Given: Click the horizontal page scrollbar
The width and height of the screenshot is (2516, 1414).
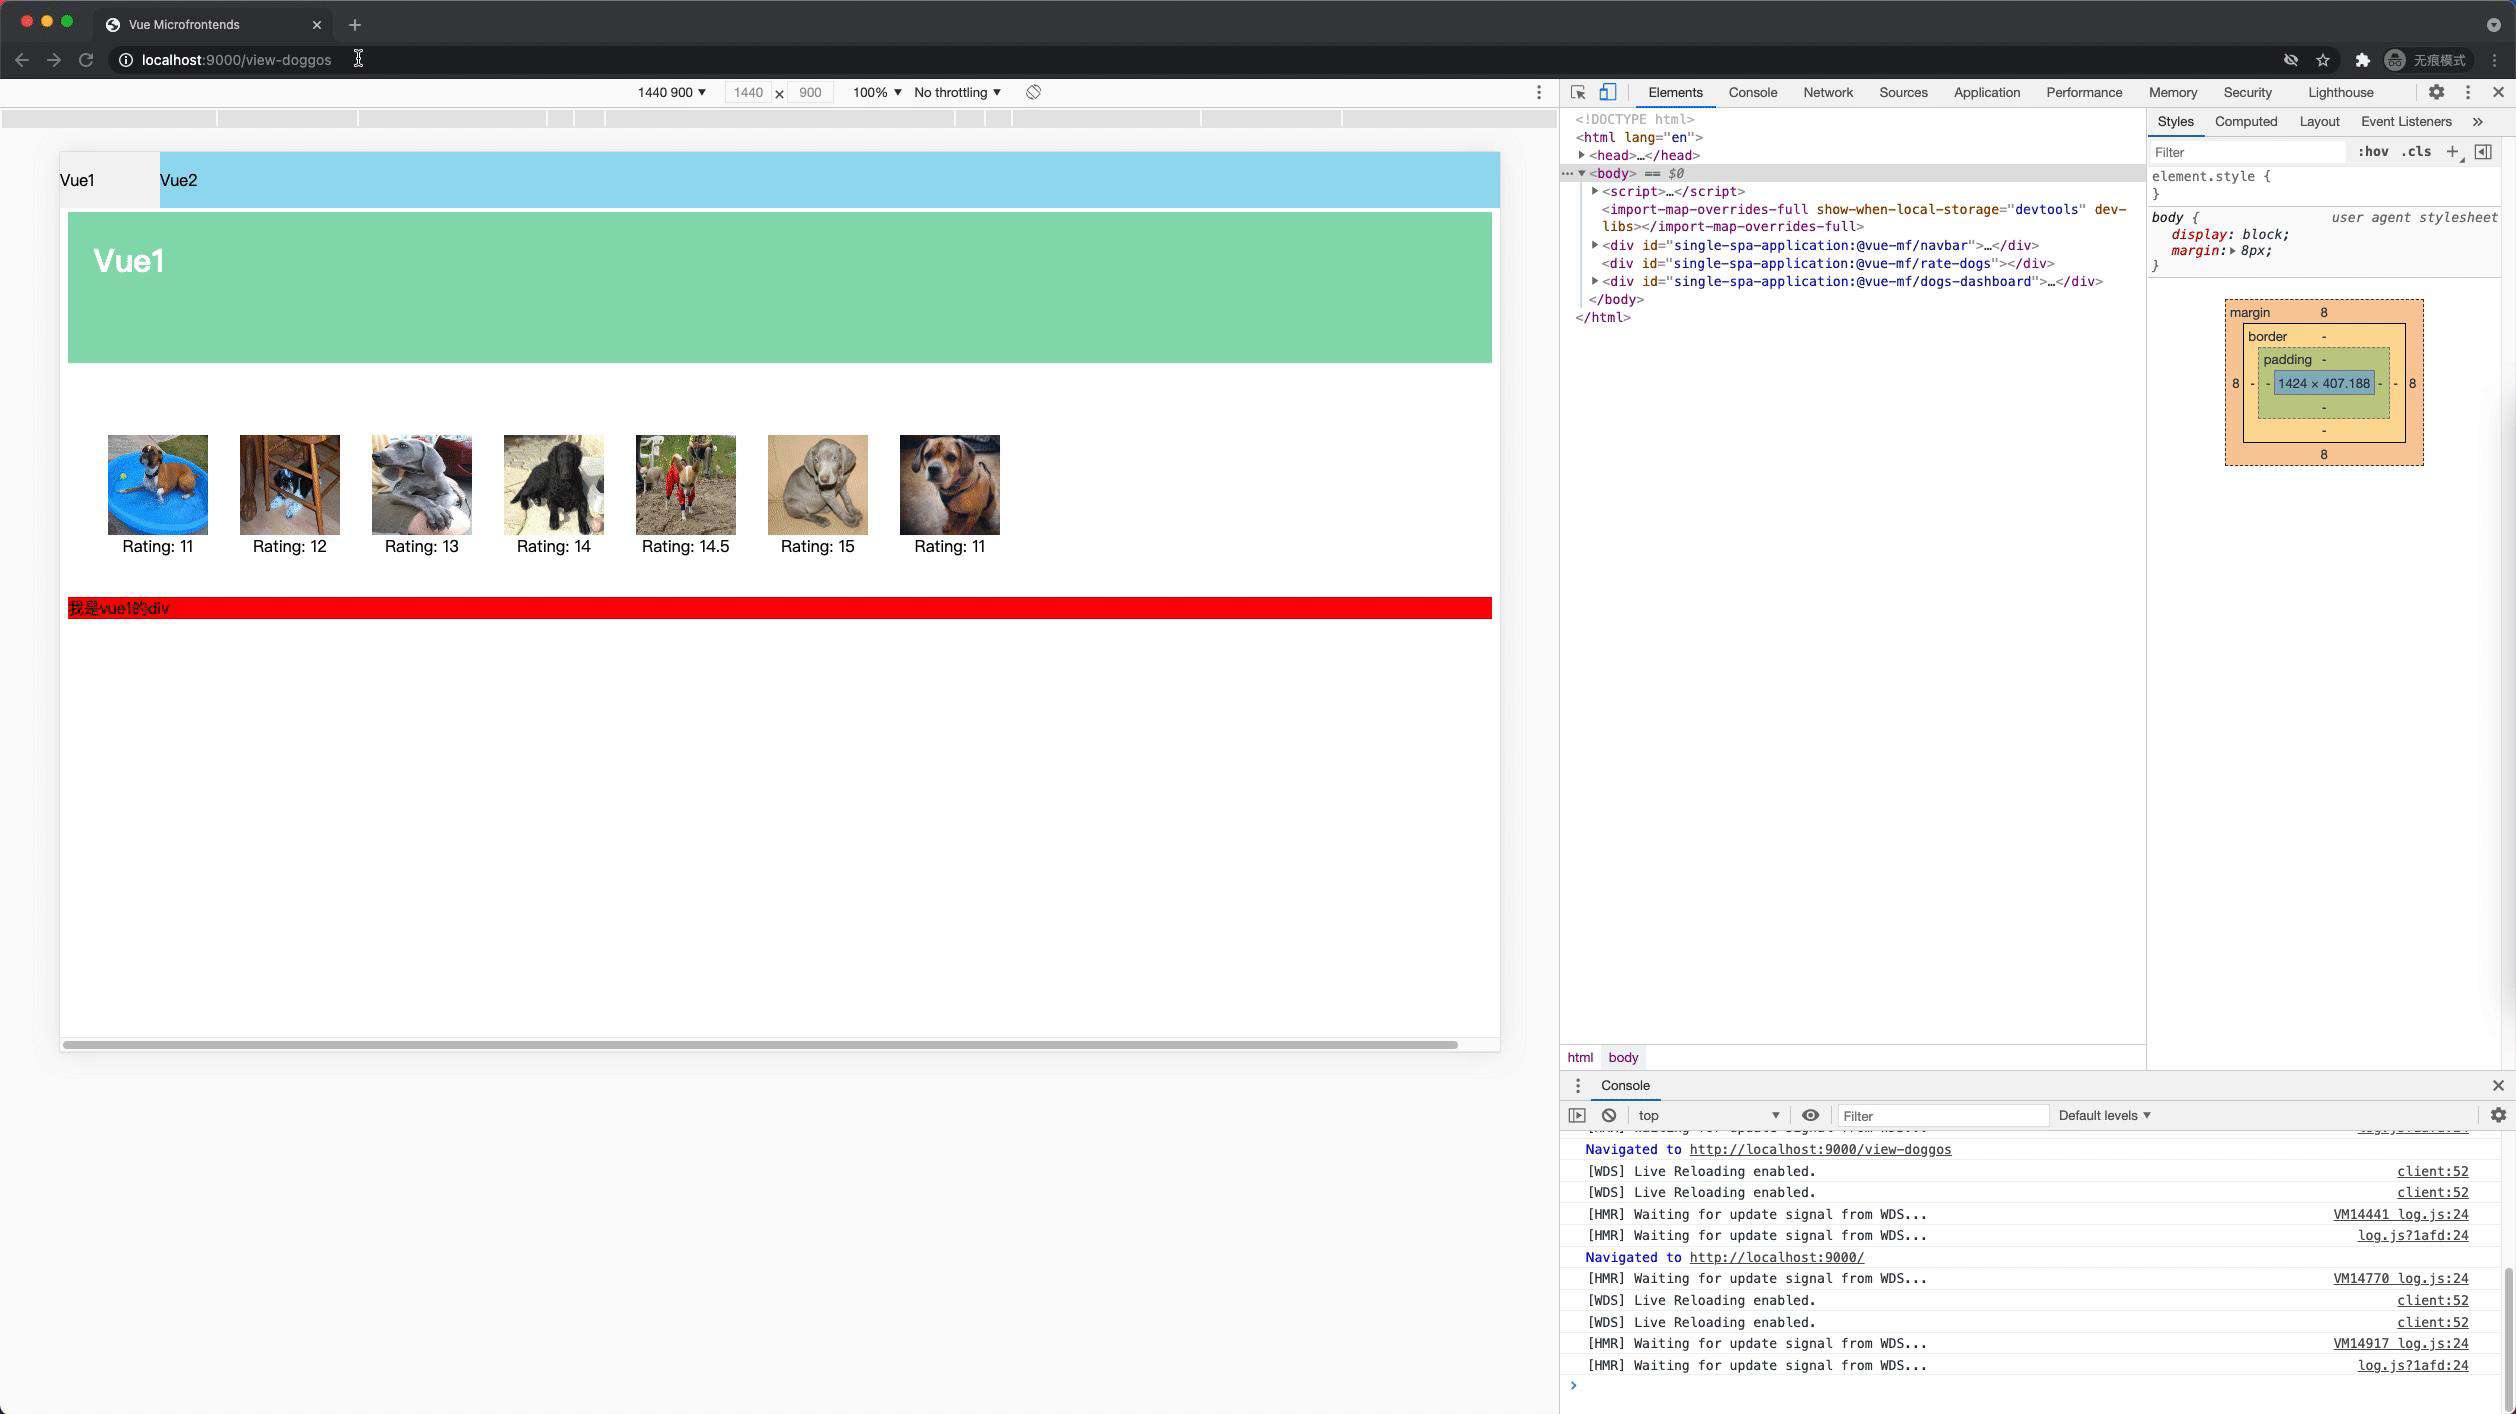Looking at the screenshot, I should (x=760, y=1044).
